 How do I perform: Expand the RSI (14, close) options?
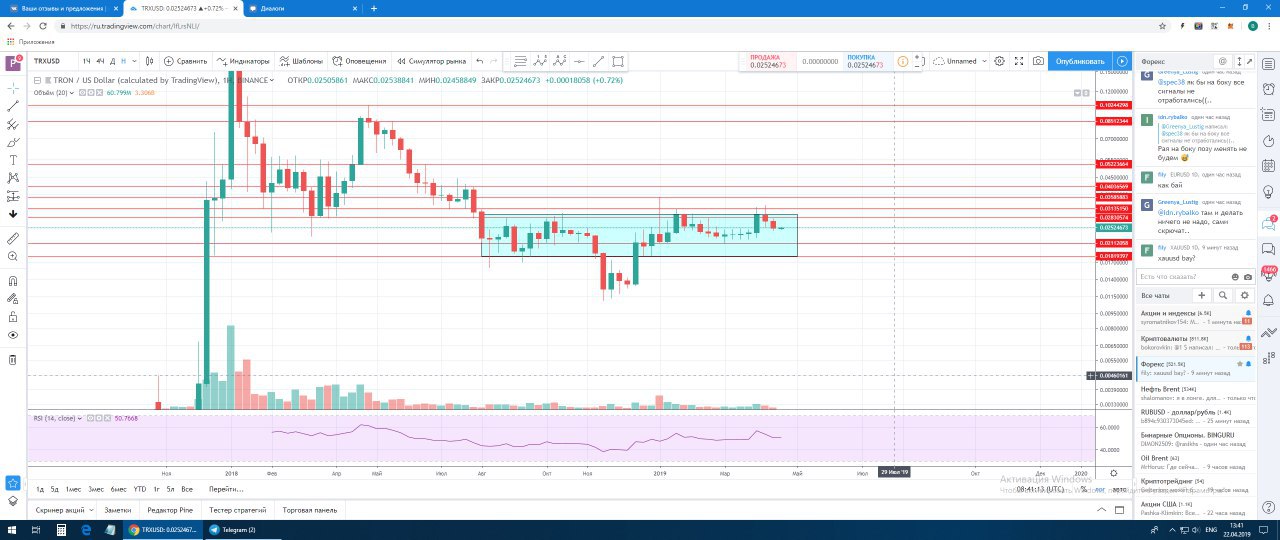pos(82,418)
